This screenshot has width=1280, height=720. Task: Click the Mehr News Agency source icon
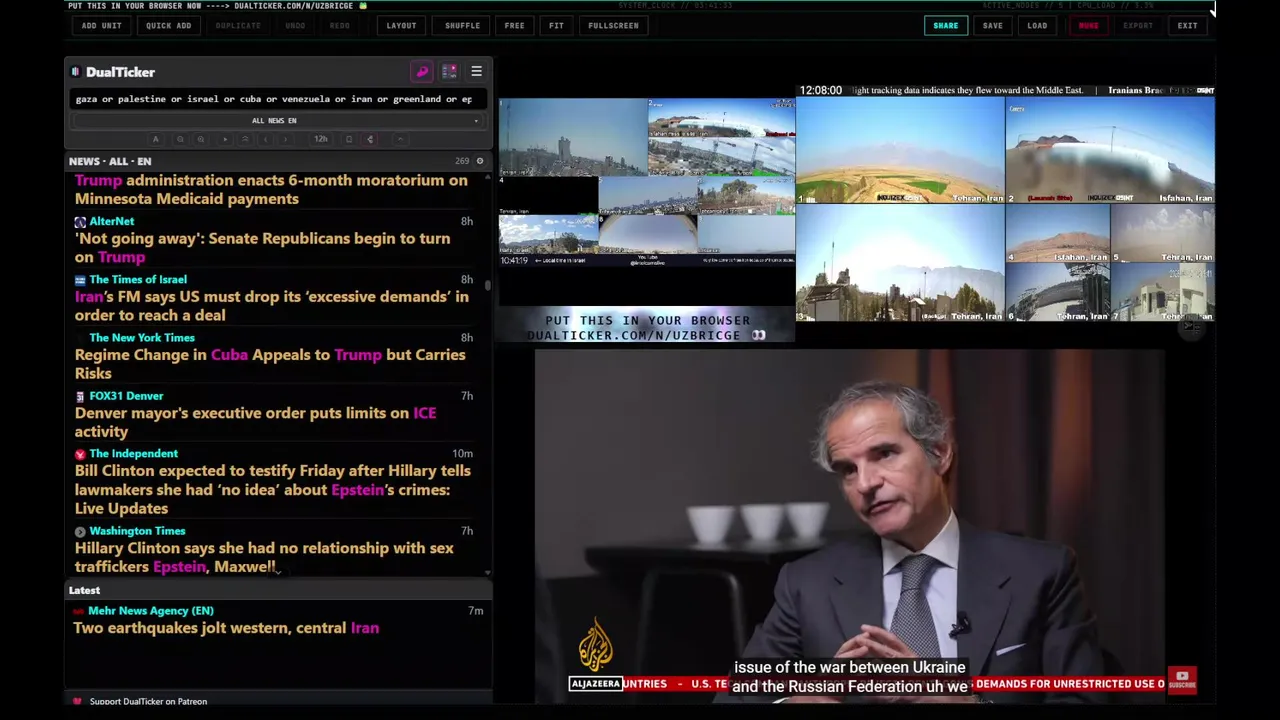click(x=80, y=611)
